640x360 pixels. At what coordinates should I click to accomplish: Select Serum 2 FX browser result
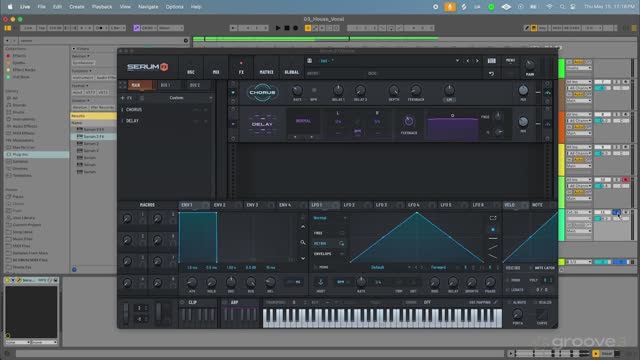[93, 136]
